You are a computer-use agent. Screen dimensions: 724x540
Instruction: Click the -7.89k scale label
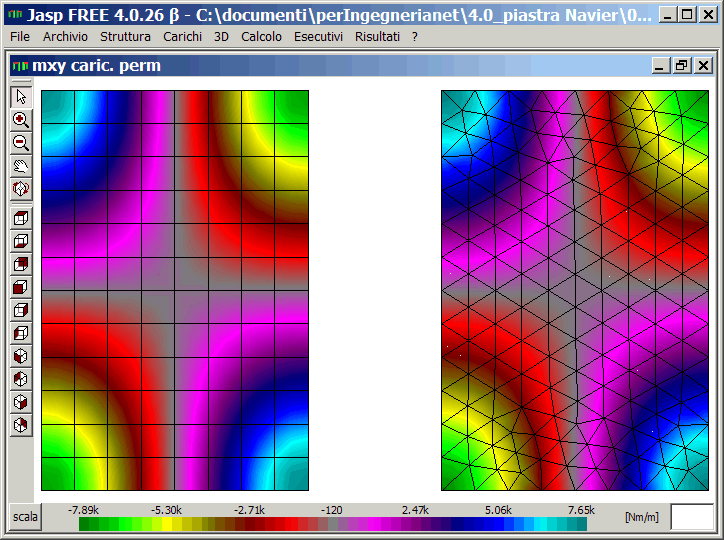click(83, 510)
